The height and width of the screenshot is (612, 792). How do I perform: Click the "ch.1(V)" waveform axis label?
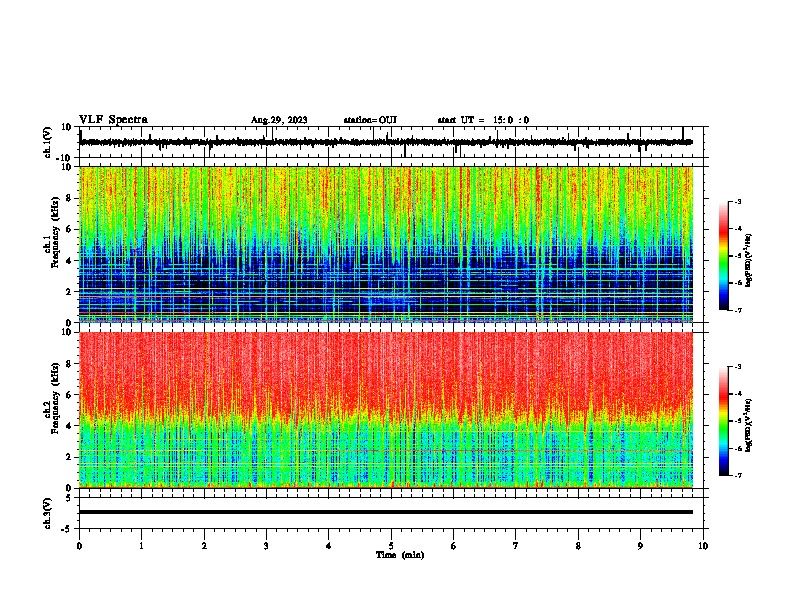click(x=48, y=142)
